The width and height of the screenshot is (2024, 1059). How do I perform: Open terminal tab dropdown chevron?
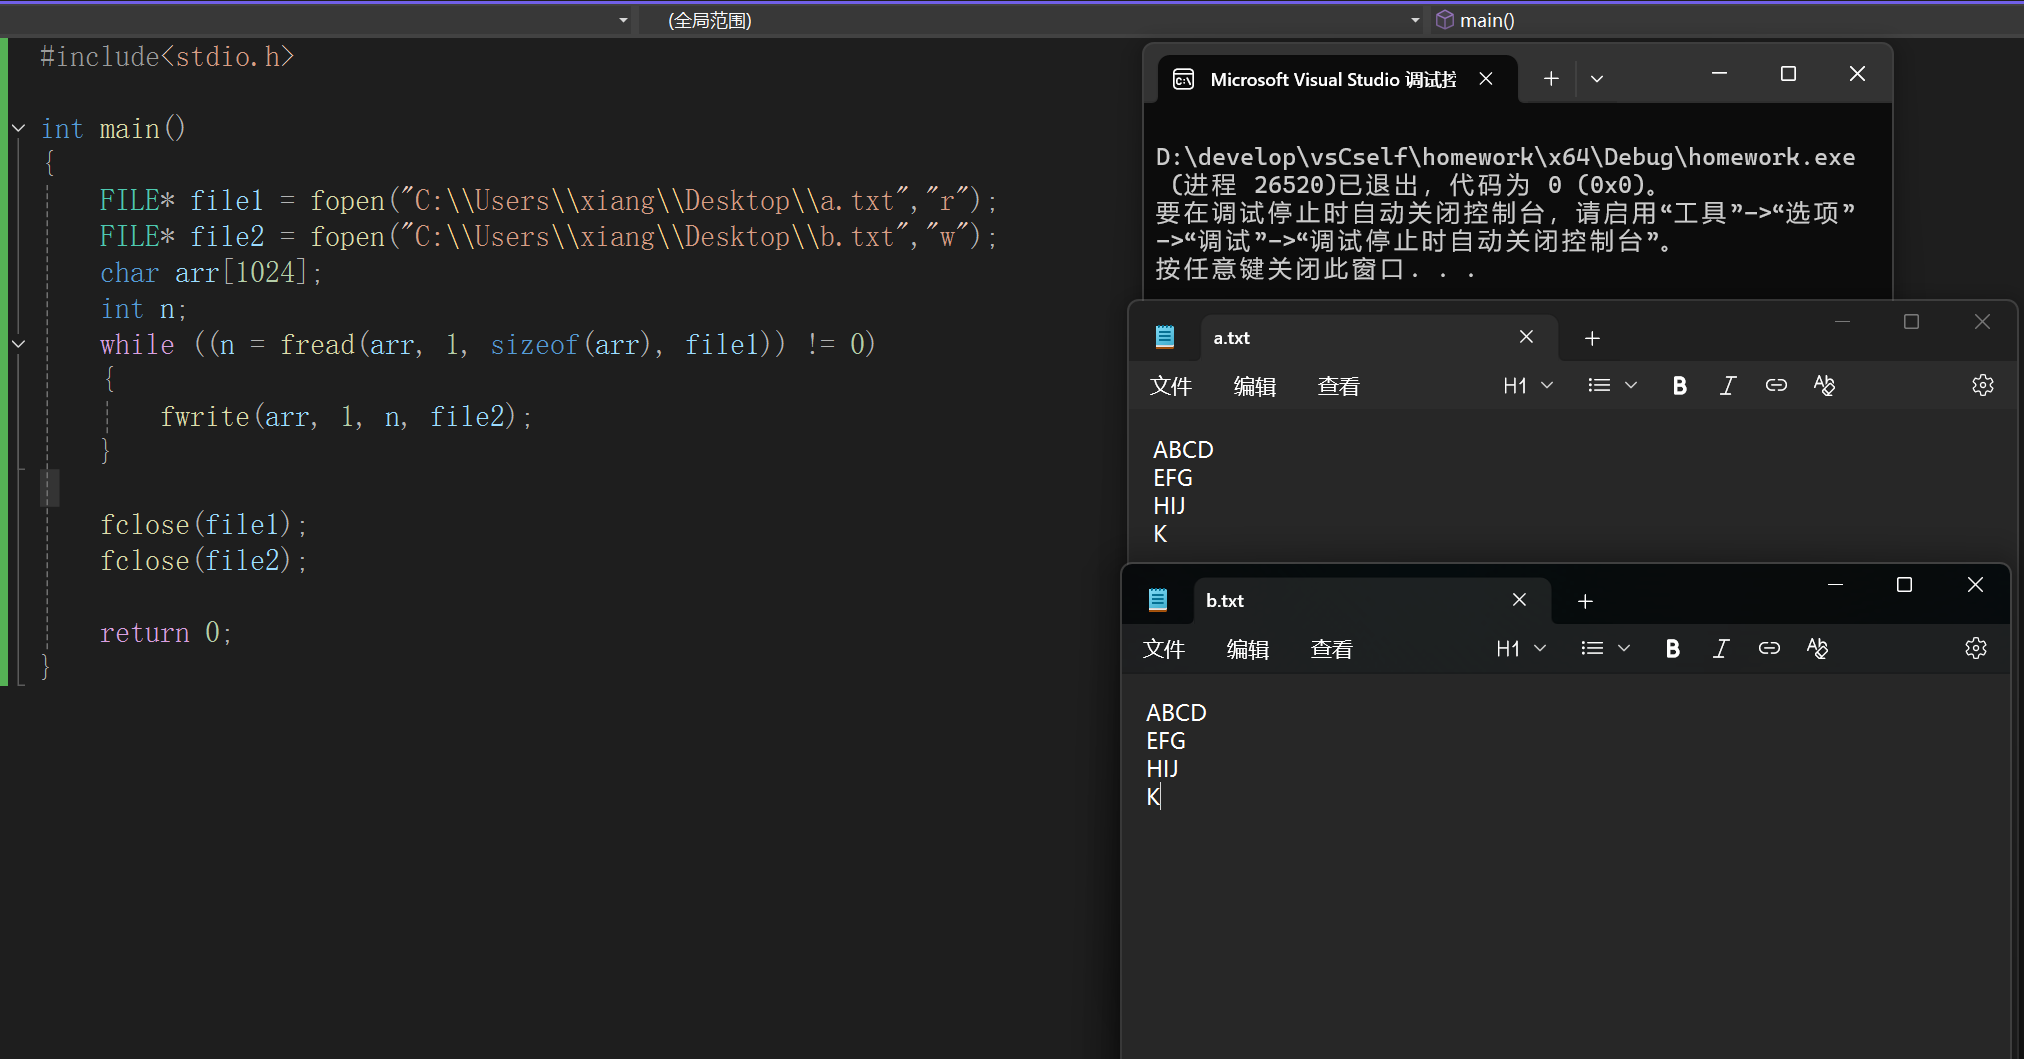click(1597, 79)
